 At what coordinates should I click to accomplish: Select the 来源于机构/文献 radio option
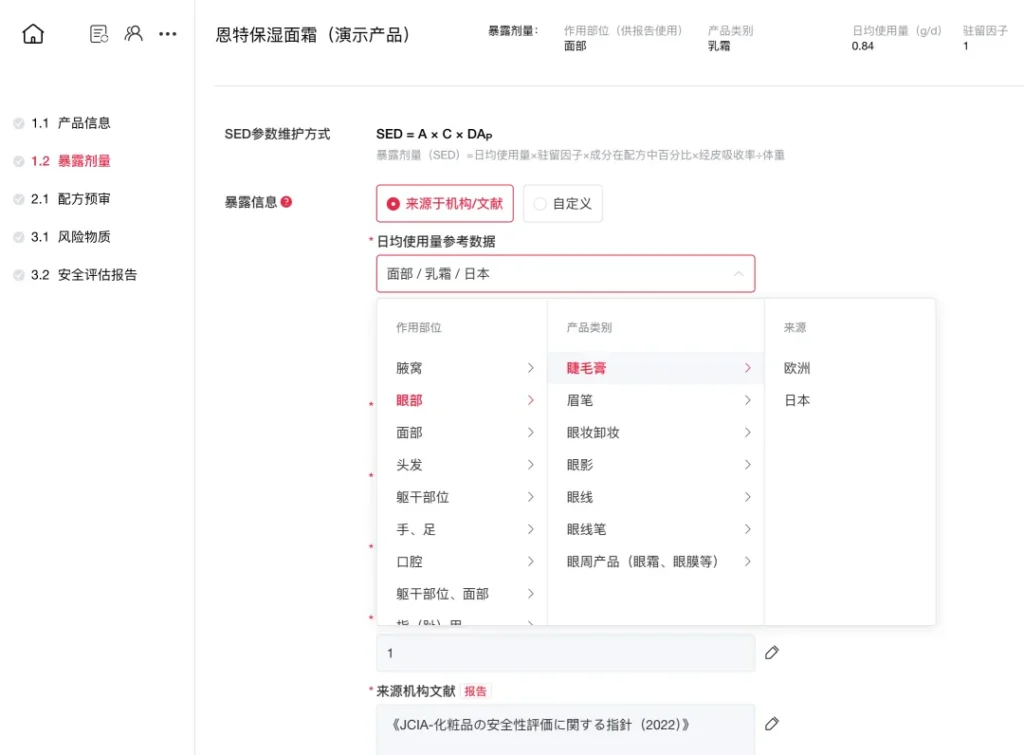(x=445, y=203)
